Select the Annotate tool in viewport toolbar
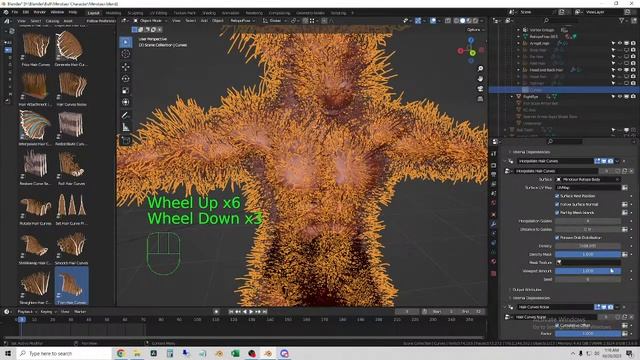 [126, 116]
